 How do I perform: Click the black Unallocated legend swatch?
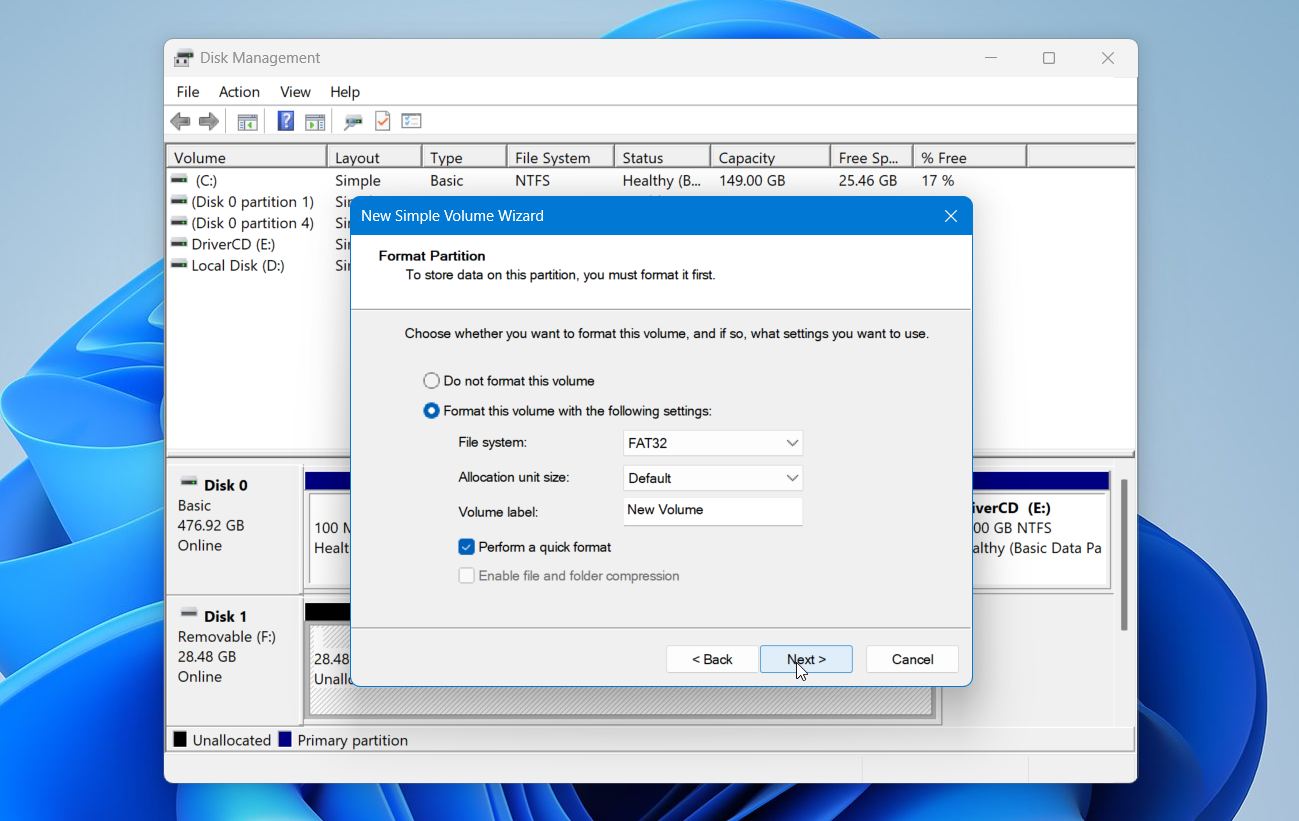(180, 740)
